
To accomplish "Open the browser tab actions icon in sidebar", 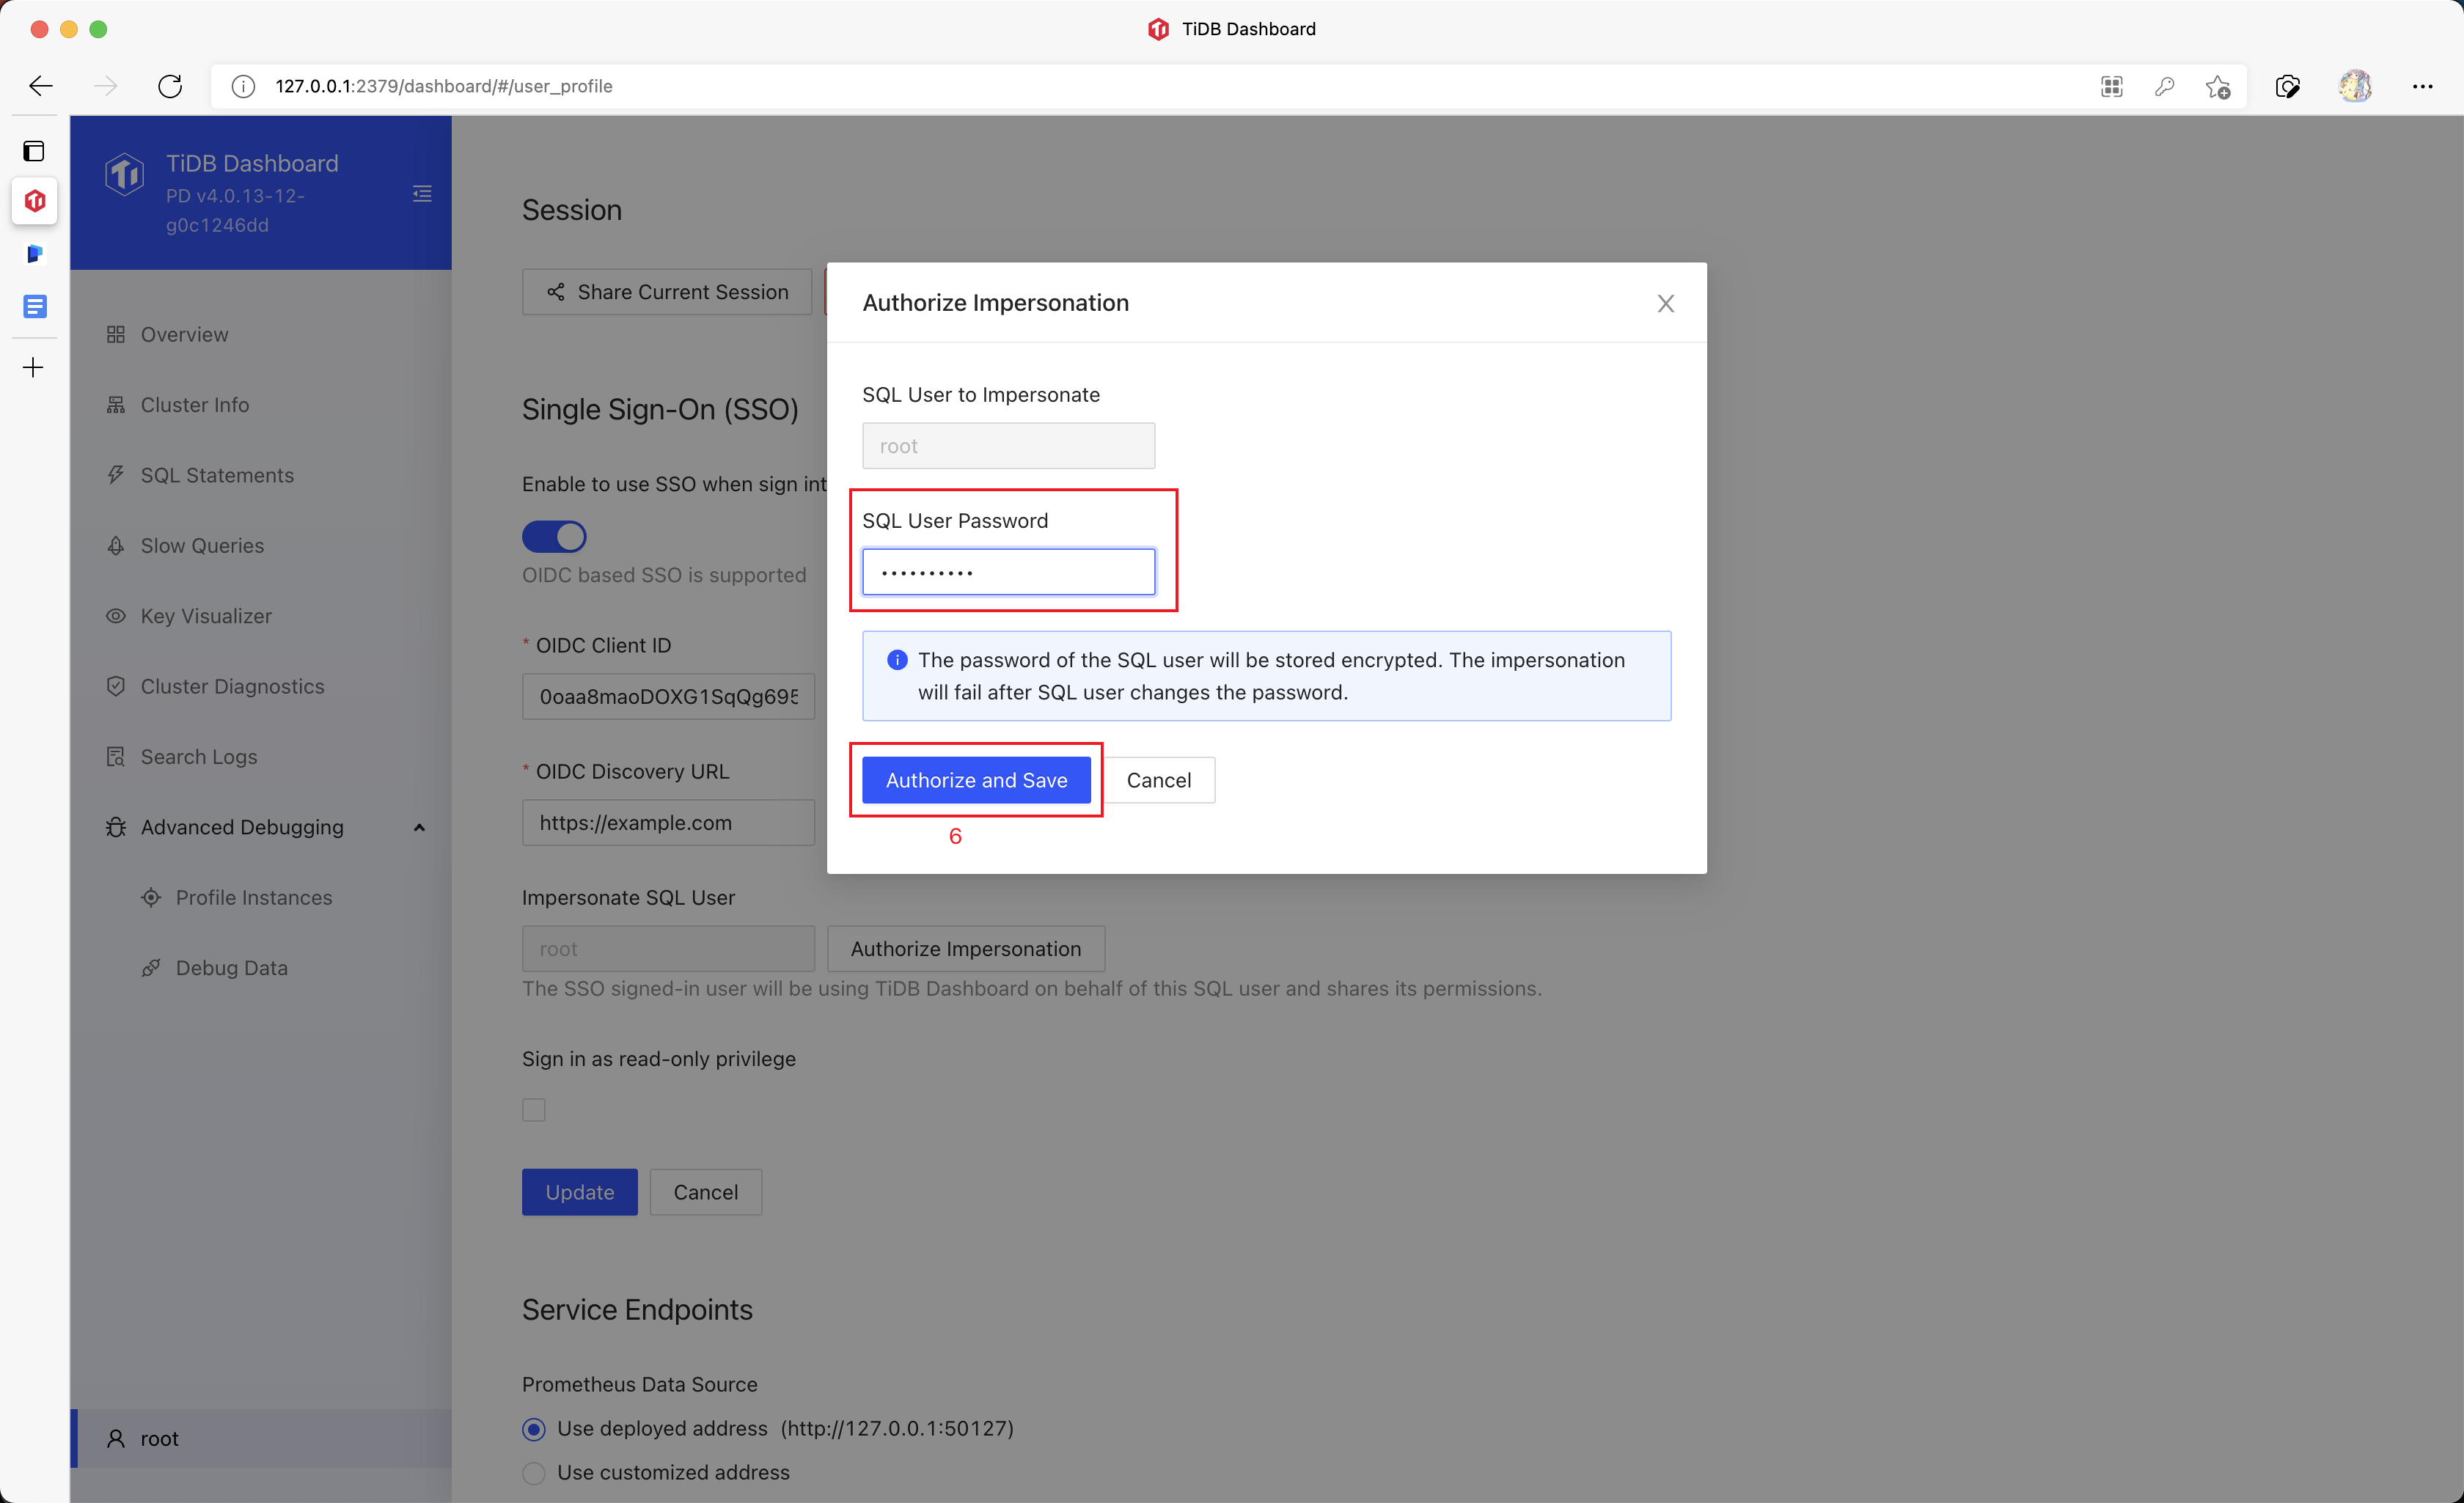I will pos(34,151).
